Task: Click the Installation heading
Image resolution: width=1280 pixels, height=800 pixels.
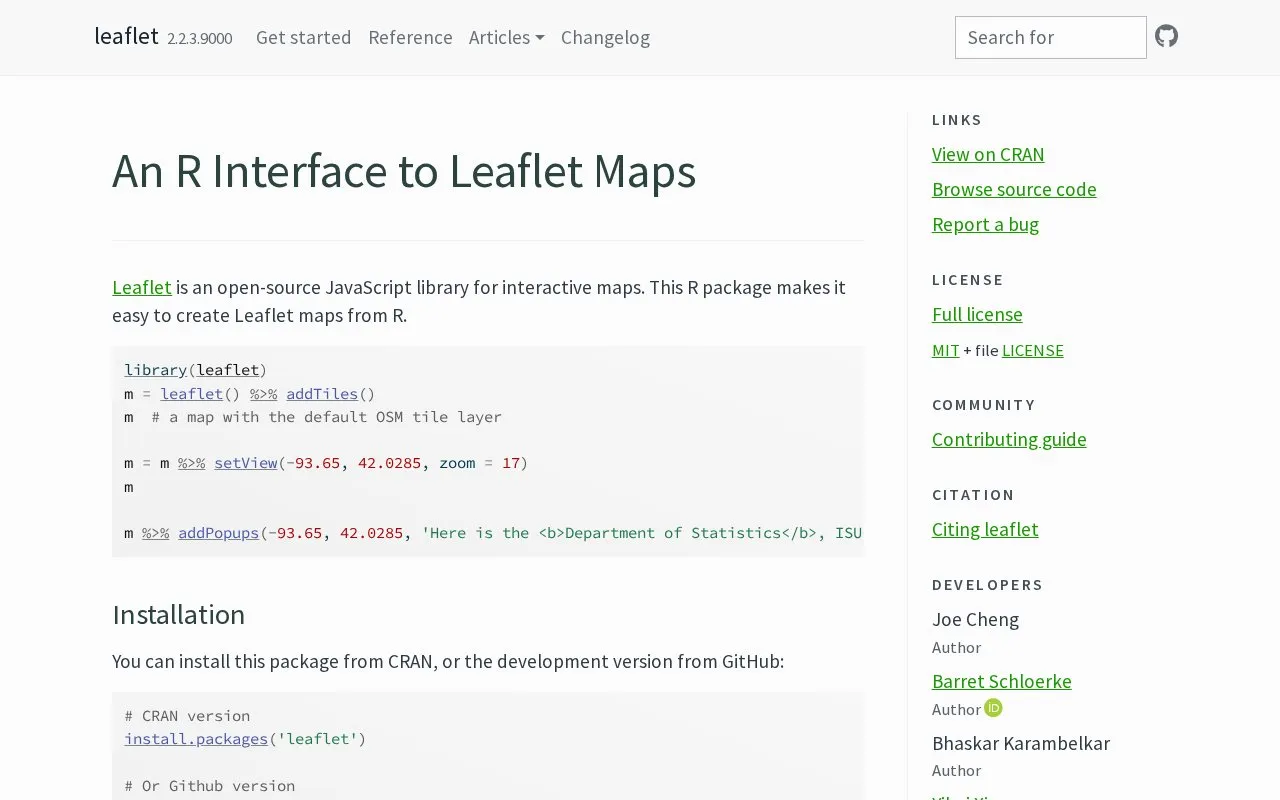Action: pyautogui.click(x=178, y=614)
